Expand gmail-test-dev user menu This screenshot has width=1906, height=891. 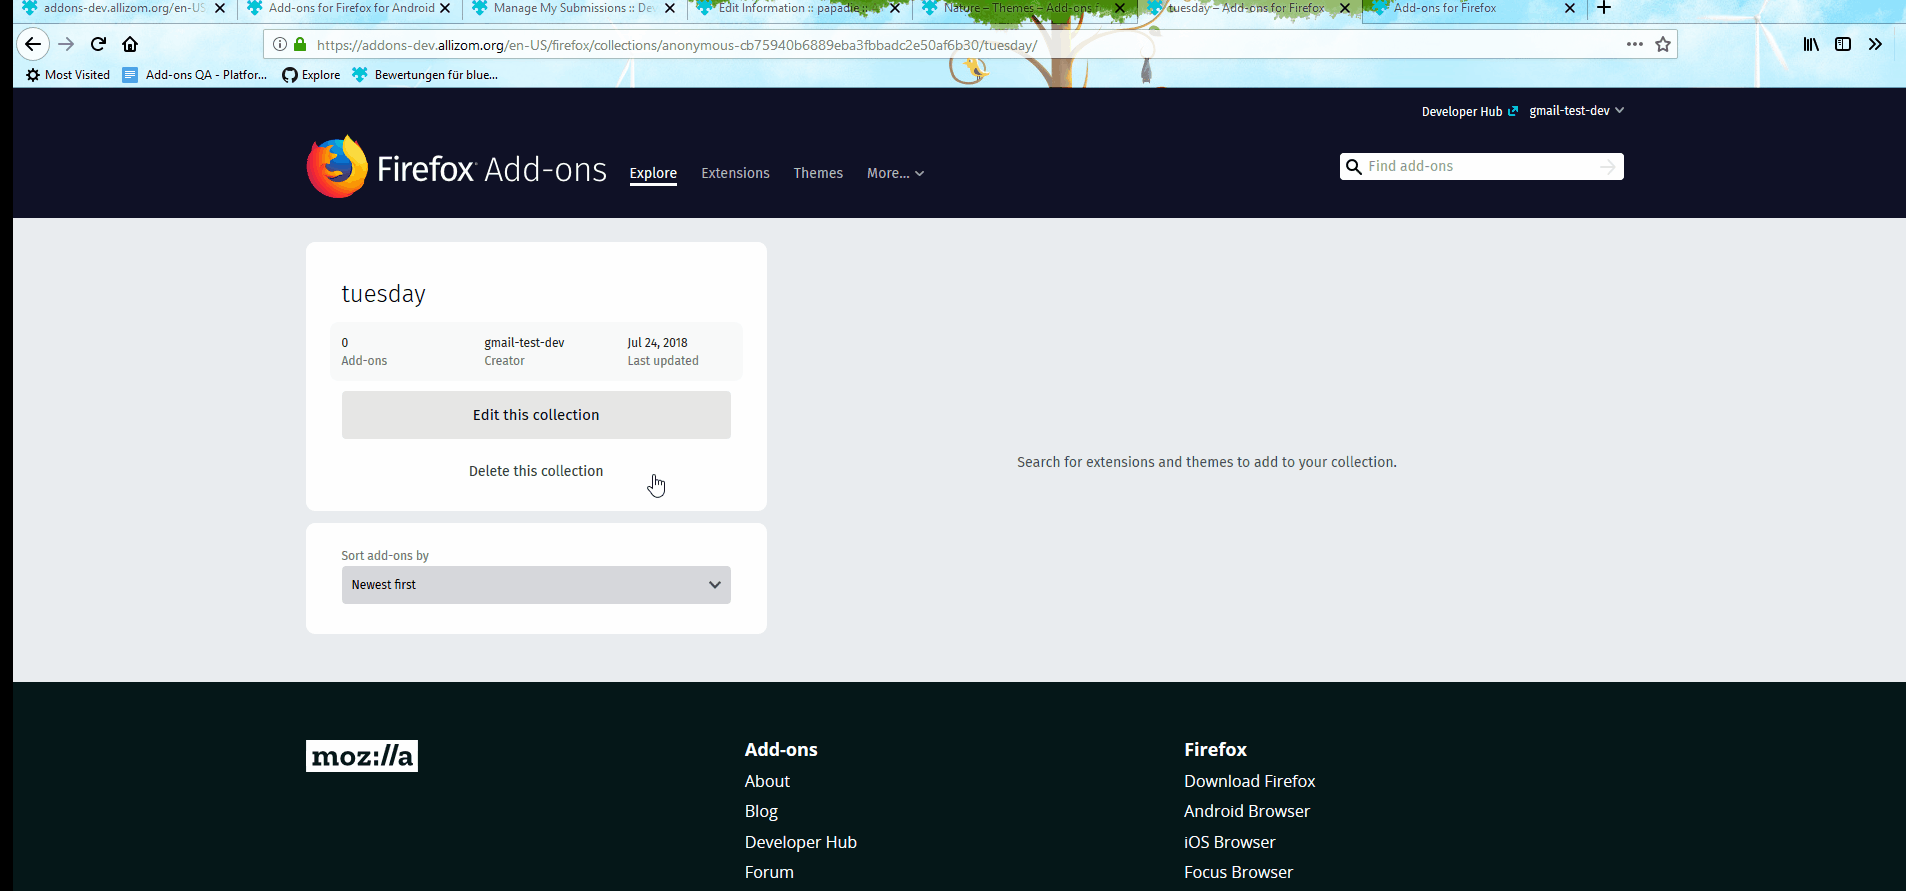pos(1576,111)
